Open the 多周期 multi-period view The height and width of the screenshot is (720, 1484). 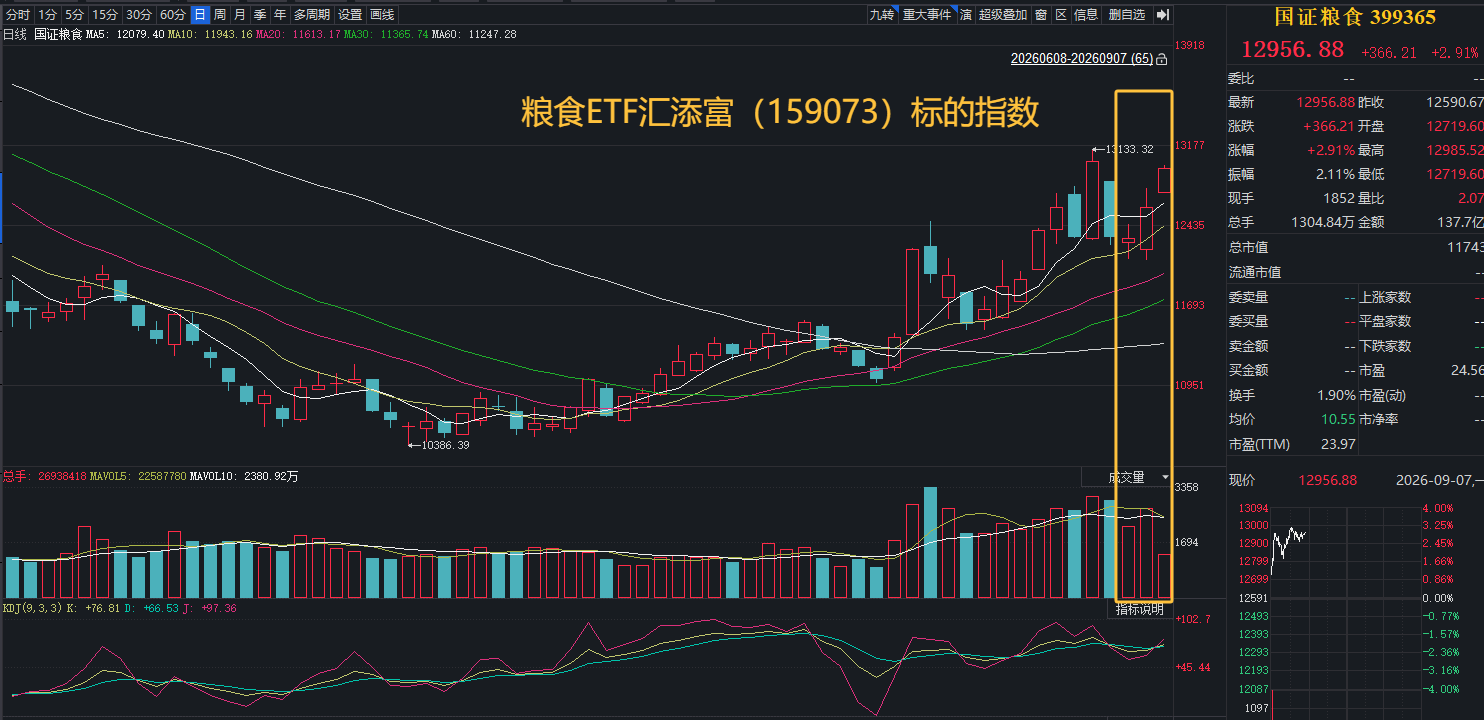pyautogui.click(x=312, y=15)
